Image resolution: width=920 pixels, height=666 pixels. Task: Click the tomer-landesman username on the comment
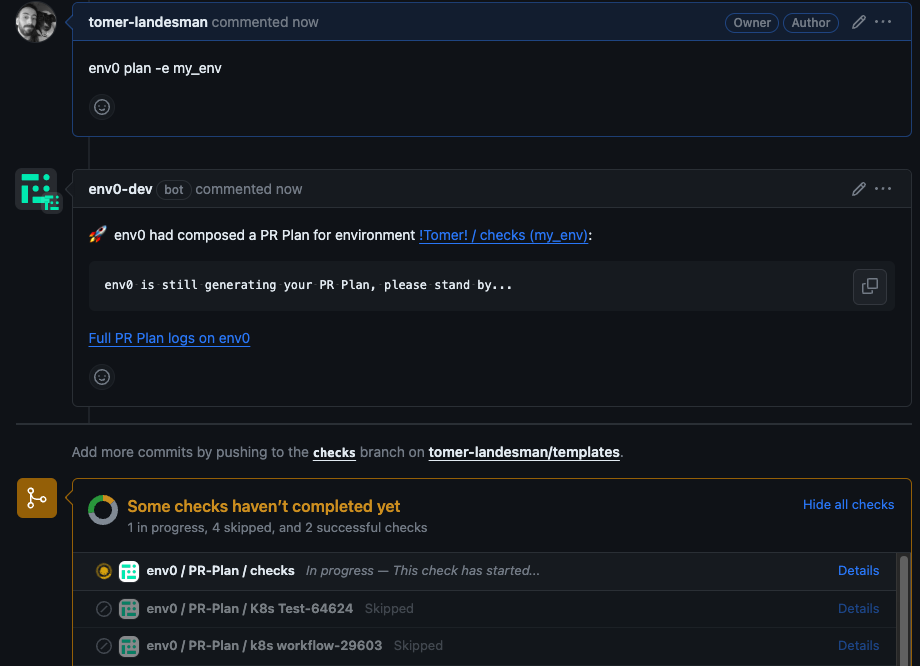[x=148, y=22]
